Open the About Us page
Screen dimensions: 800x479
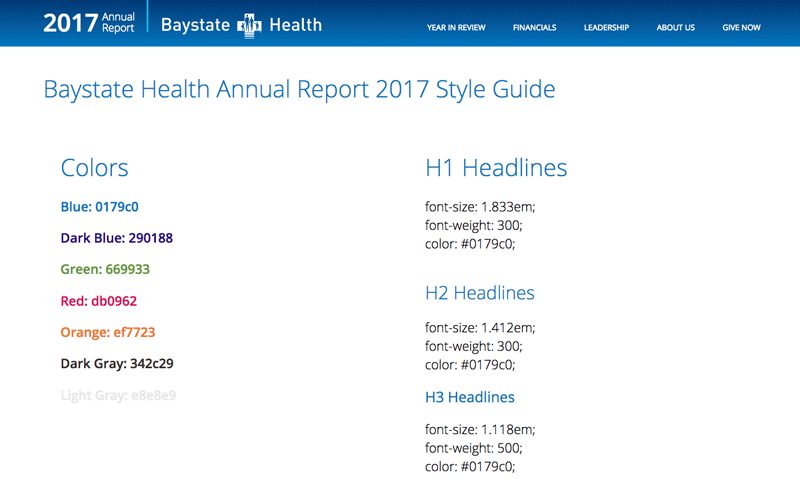point(676,28)
